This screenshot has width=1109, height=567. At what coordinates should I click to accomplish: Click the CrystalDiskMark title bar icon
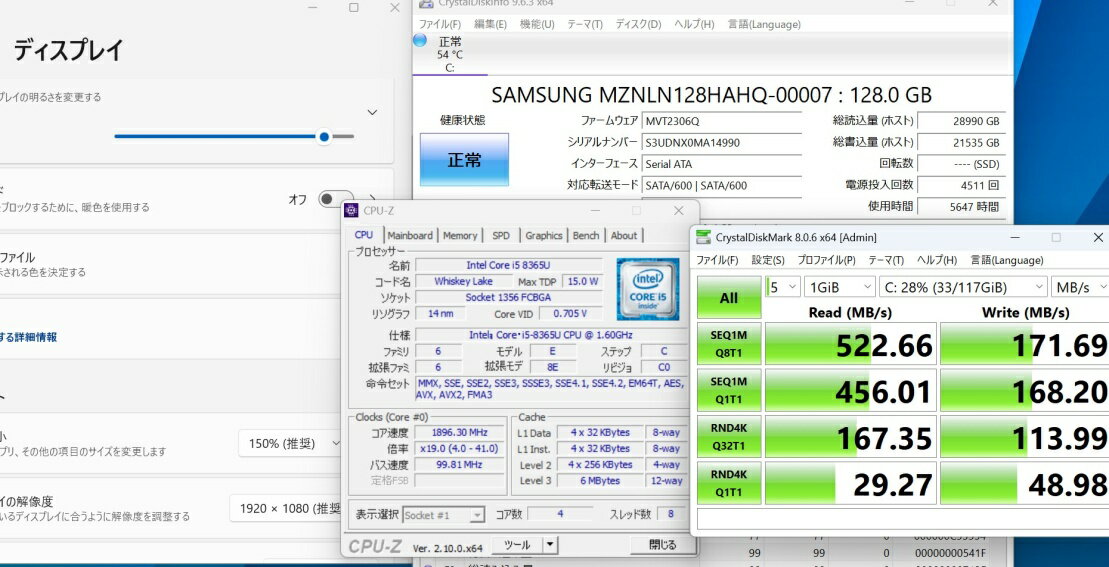coord(702,237)
